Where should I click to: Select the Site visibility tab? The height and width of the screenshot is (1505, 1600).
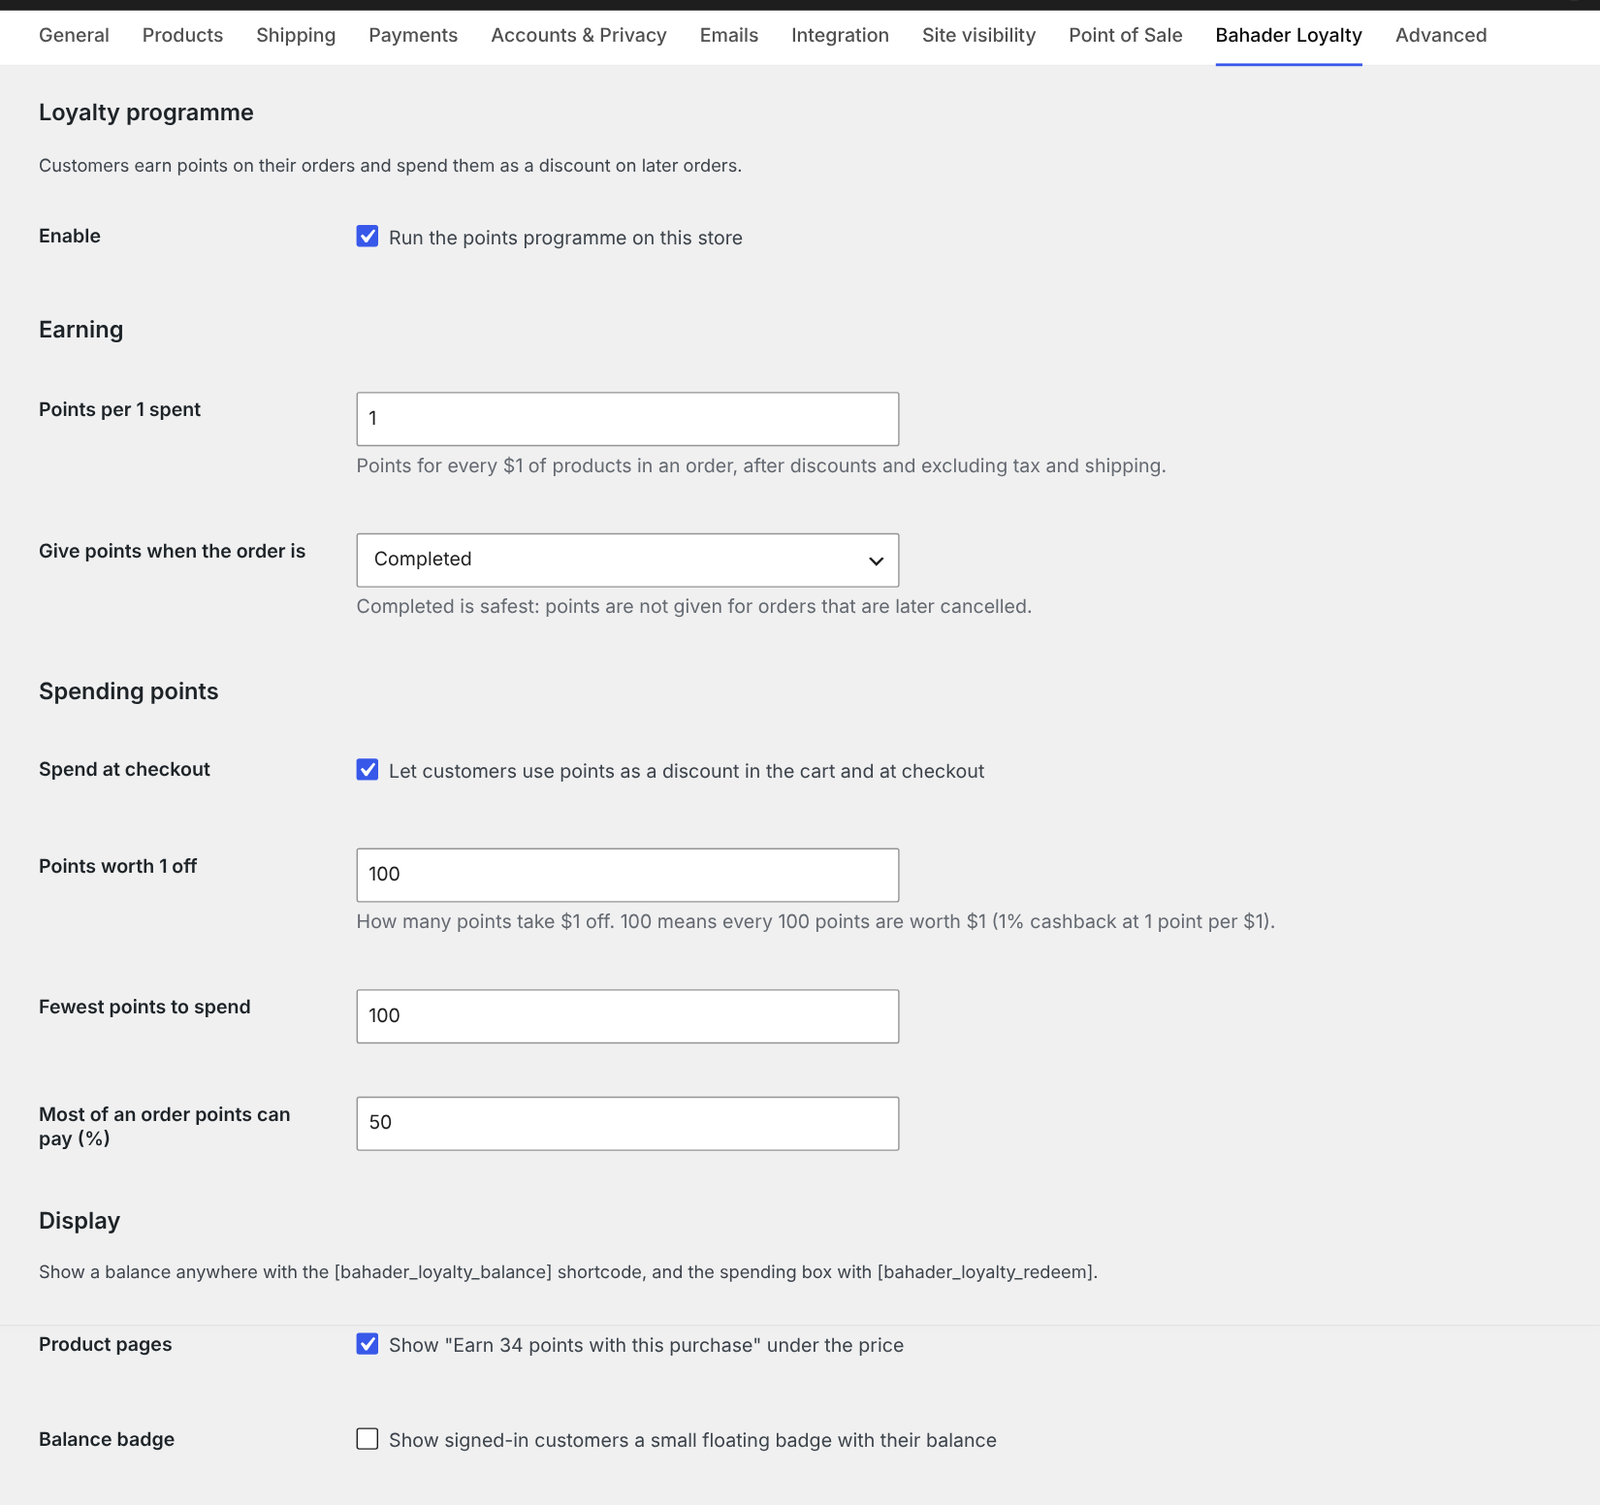[979, 35]
